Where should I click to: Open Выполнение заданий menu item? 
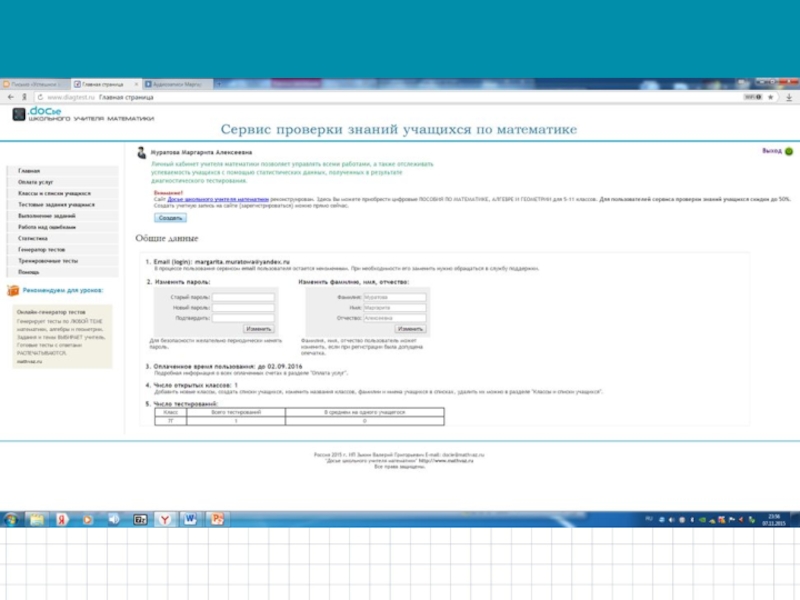tap(63, 216)
